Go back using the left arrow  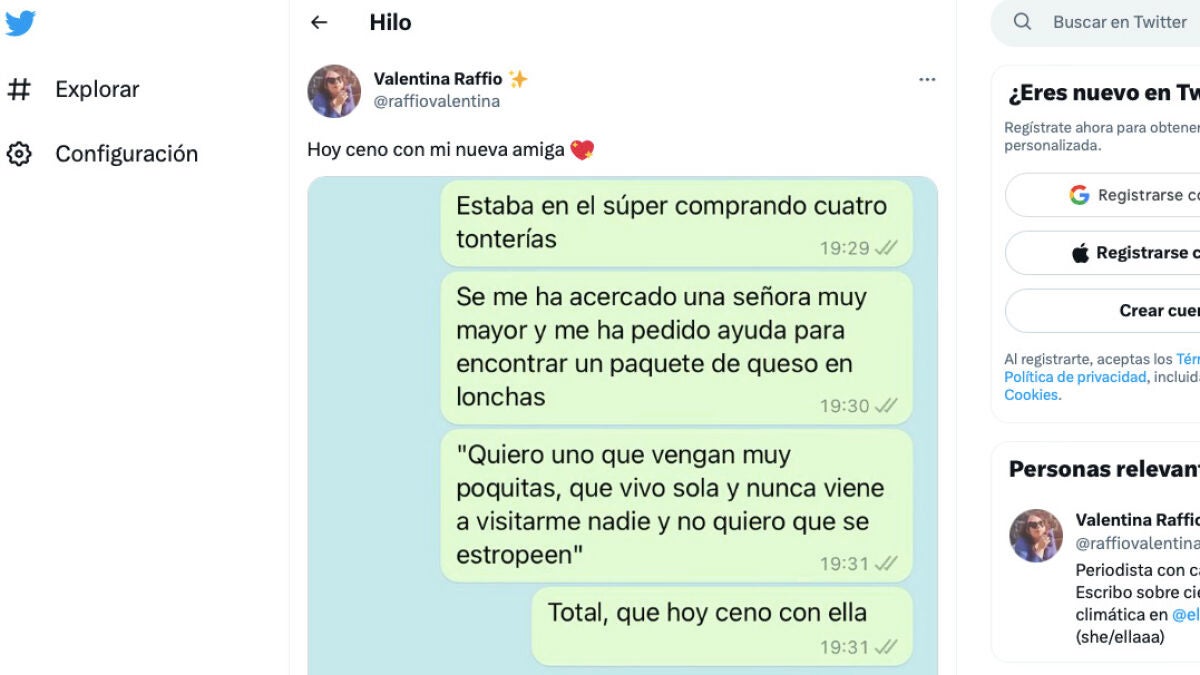(x=319, y=22)
